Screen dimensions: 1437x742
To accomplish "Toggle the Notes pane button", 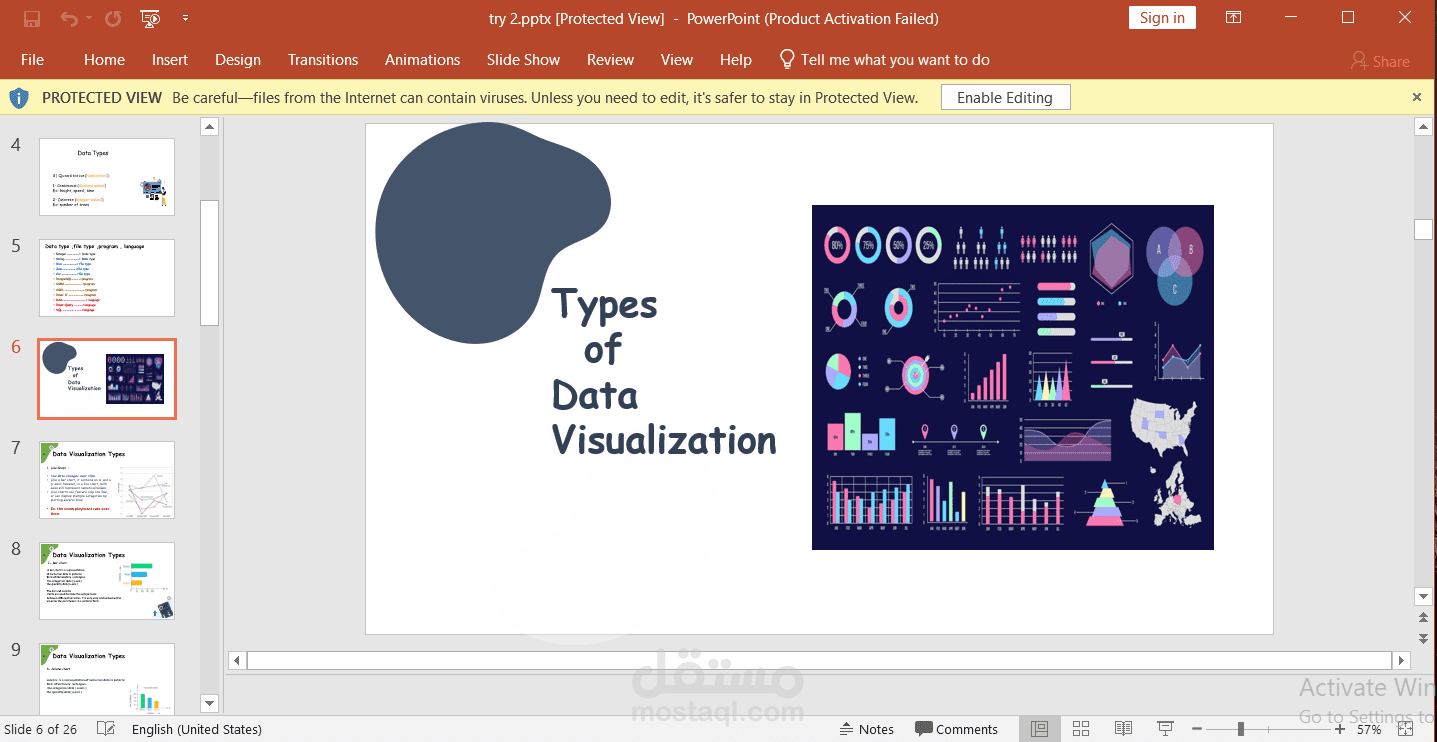I will tap(867, 729).
